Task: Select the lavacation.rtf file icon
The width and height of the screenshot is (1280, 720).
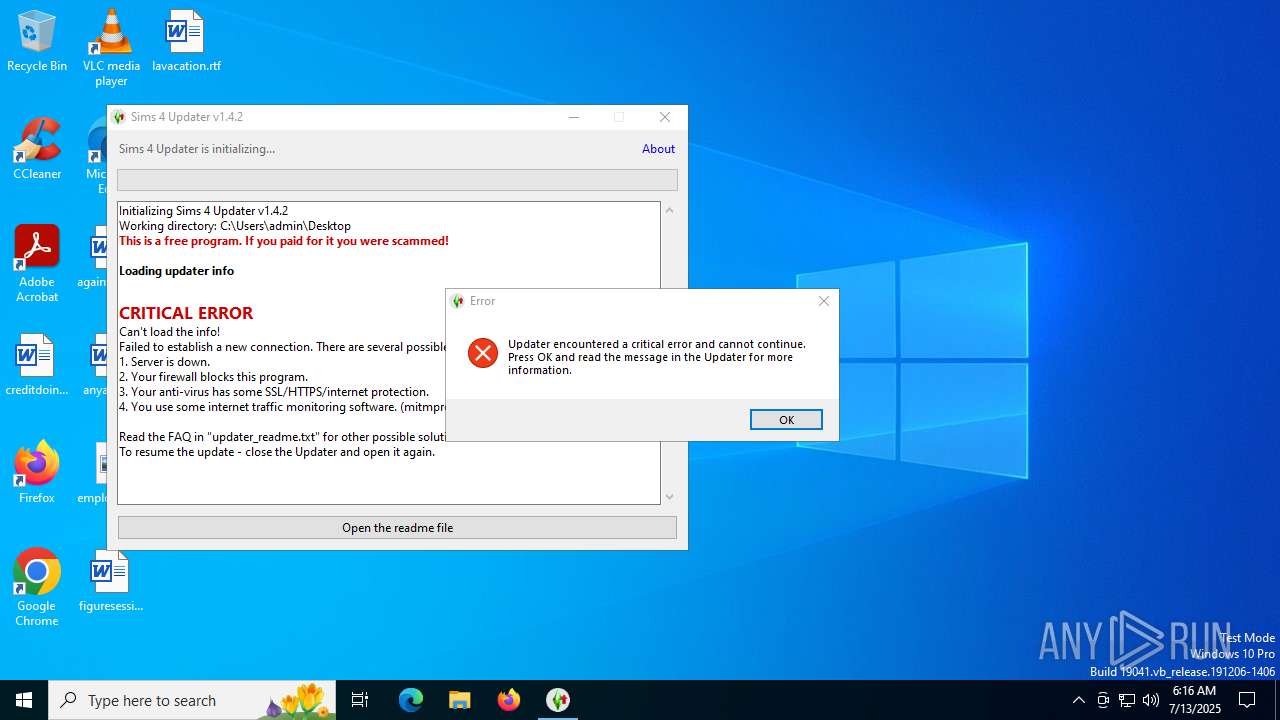Action: tap(186, 42)
